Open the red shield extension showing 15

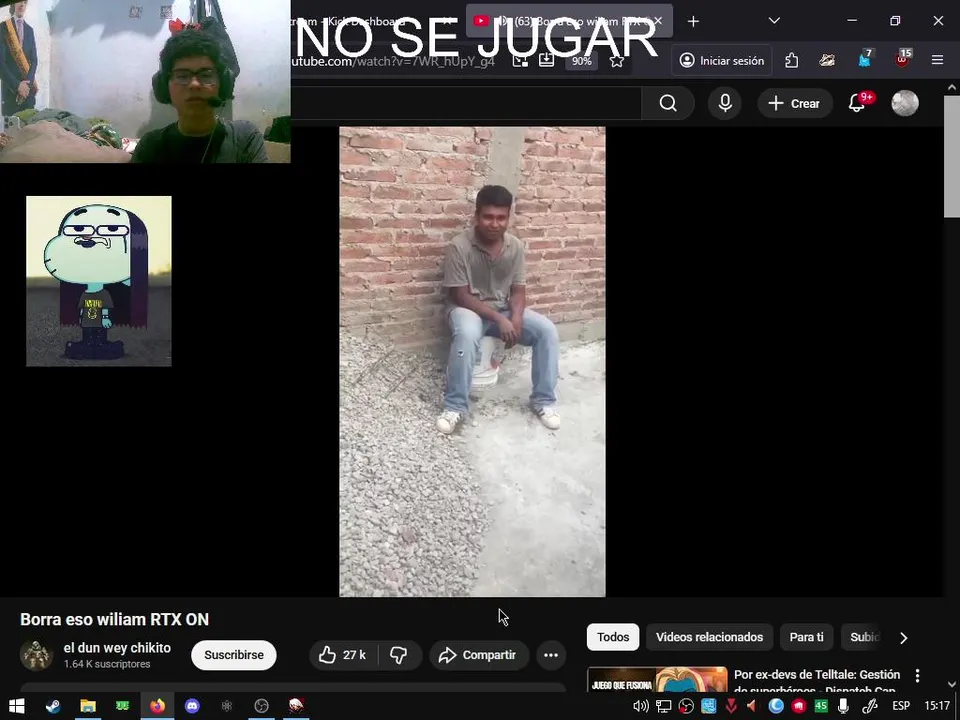coord(902,61)
